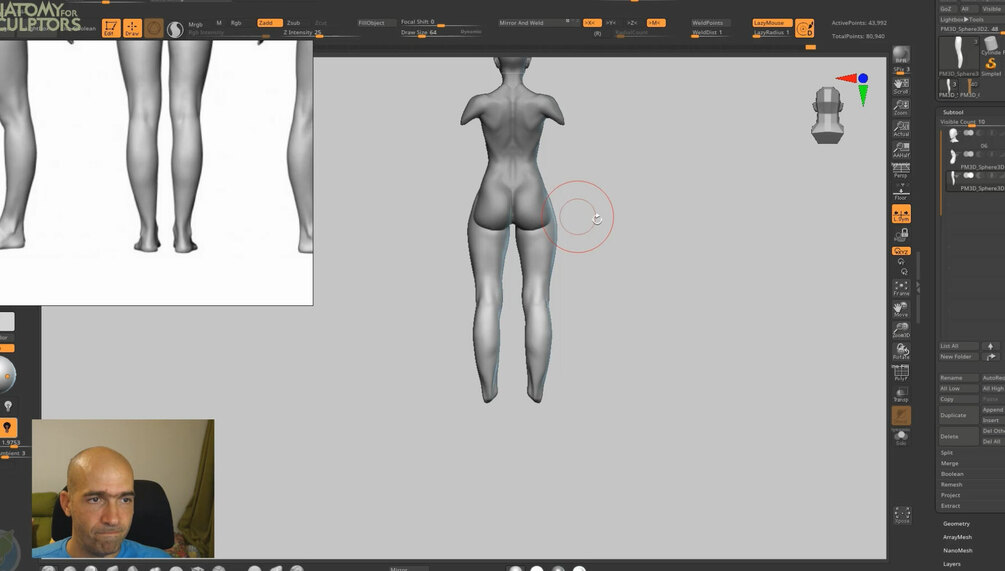Adjust LazyRadius slider
The width and height of the screenshot is (1005, 571).
772,33
